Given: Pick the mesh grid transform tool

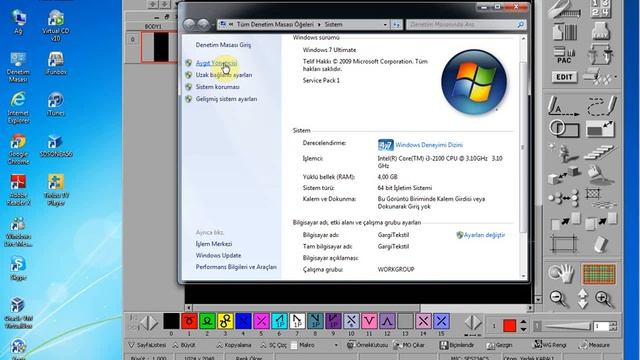Looking at the screenshot, I should pyautogui.click(x=600, y=198).
